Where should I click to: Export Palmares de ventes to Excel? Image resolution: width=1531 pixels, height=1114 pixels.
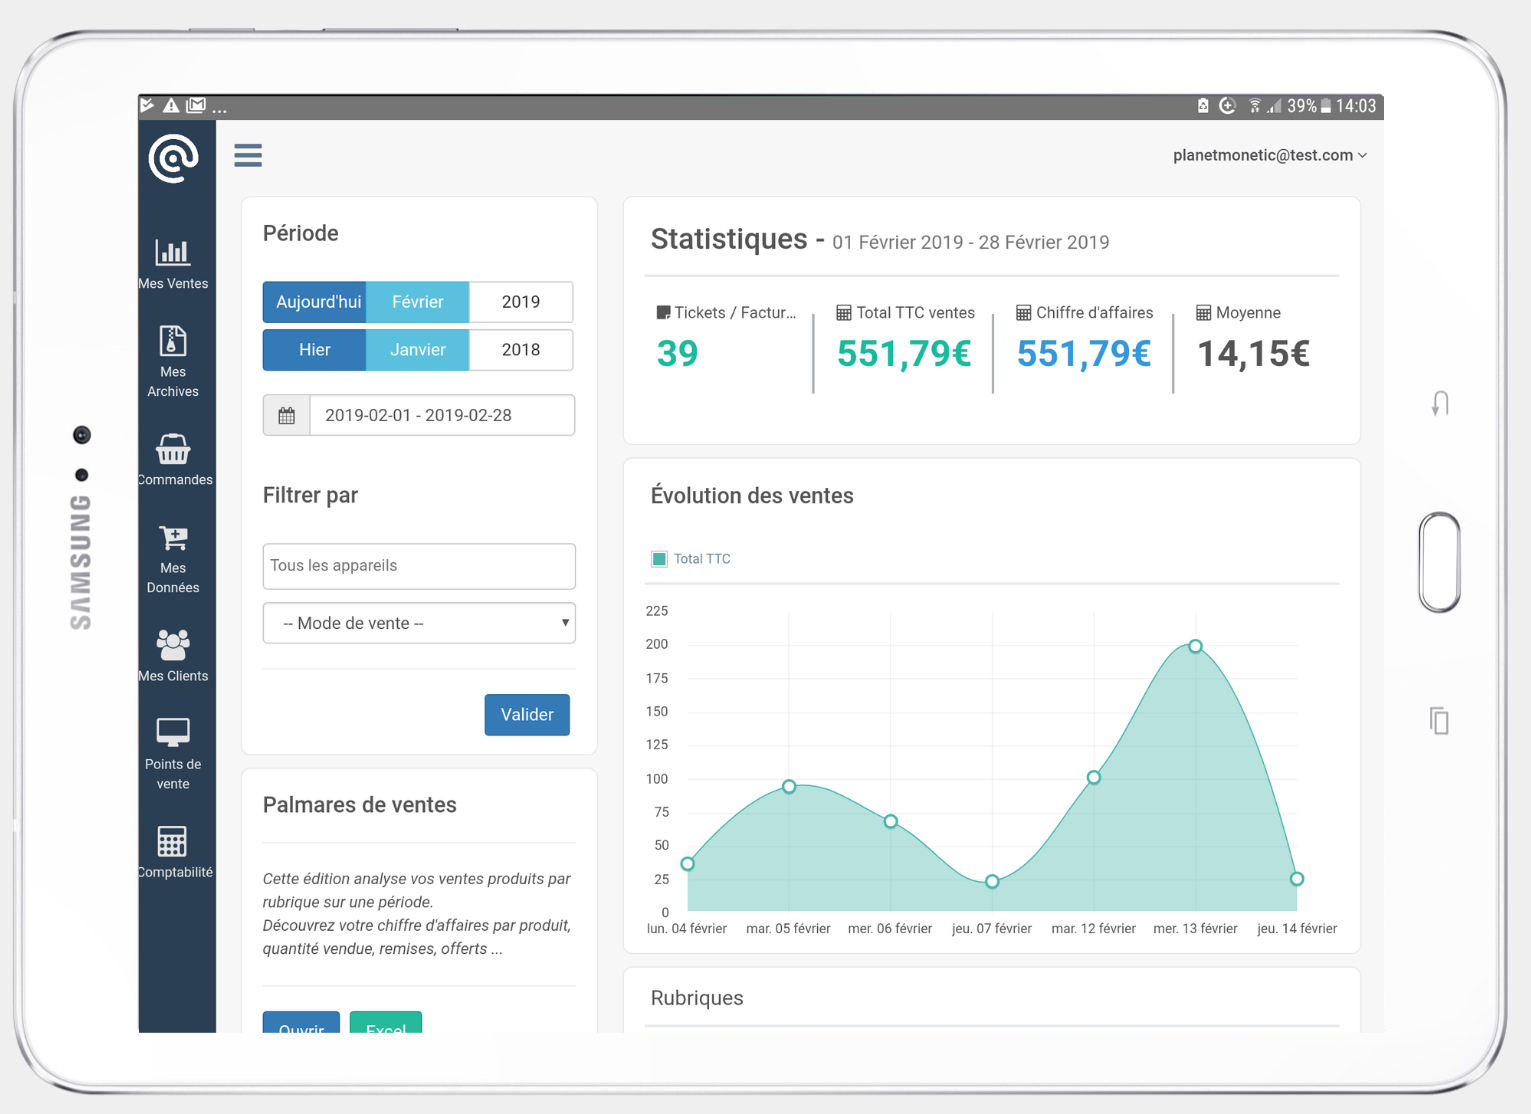385,1026
